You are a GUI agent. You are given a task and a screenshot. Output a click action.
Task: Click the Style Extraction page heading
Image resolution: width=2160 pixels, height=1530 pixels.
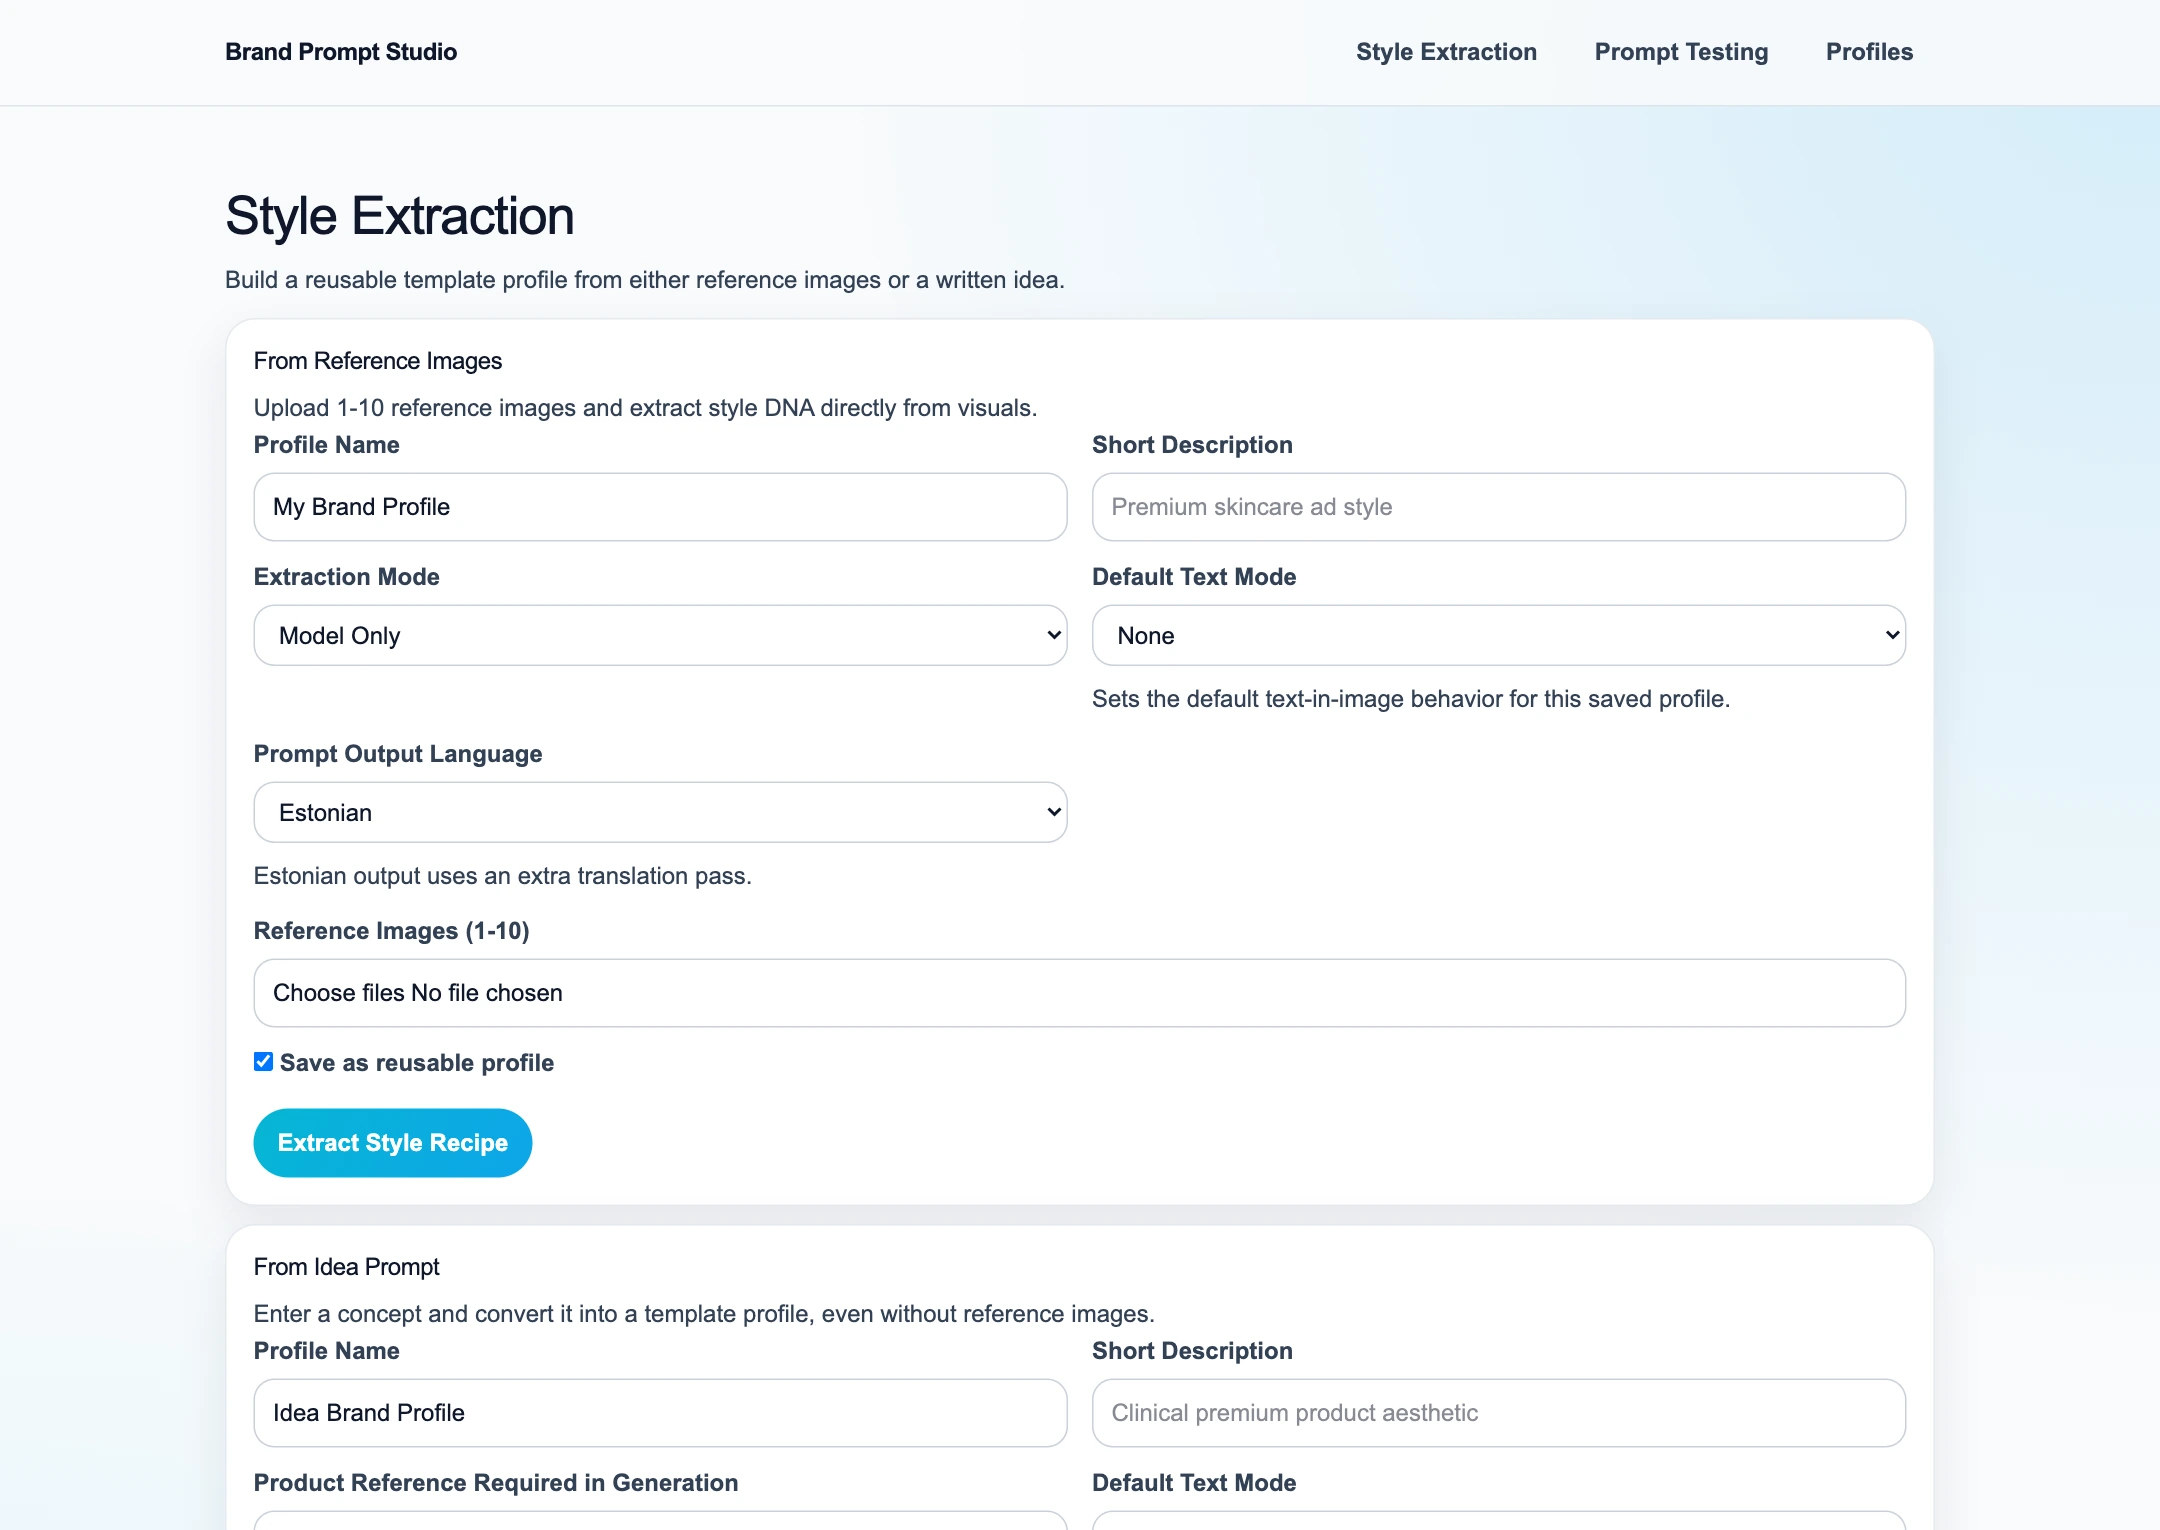(x=400, y=216)
